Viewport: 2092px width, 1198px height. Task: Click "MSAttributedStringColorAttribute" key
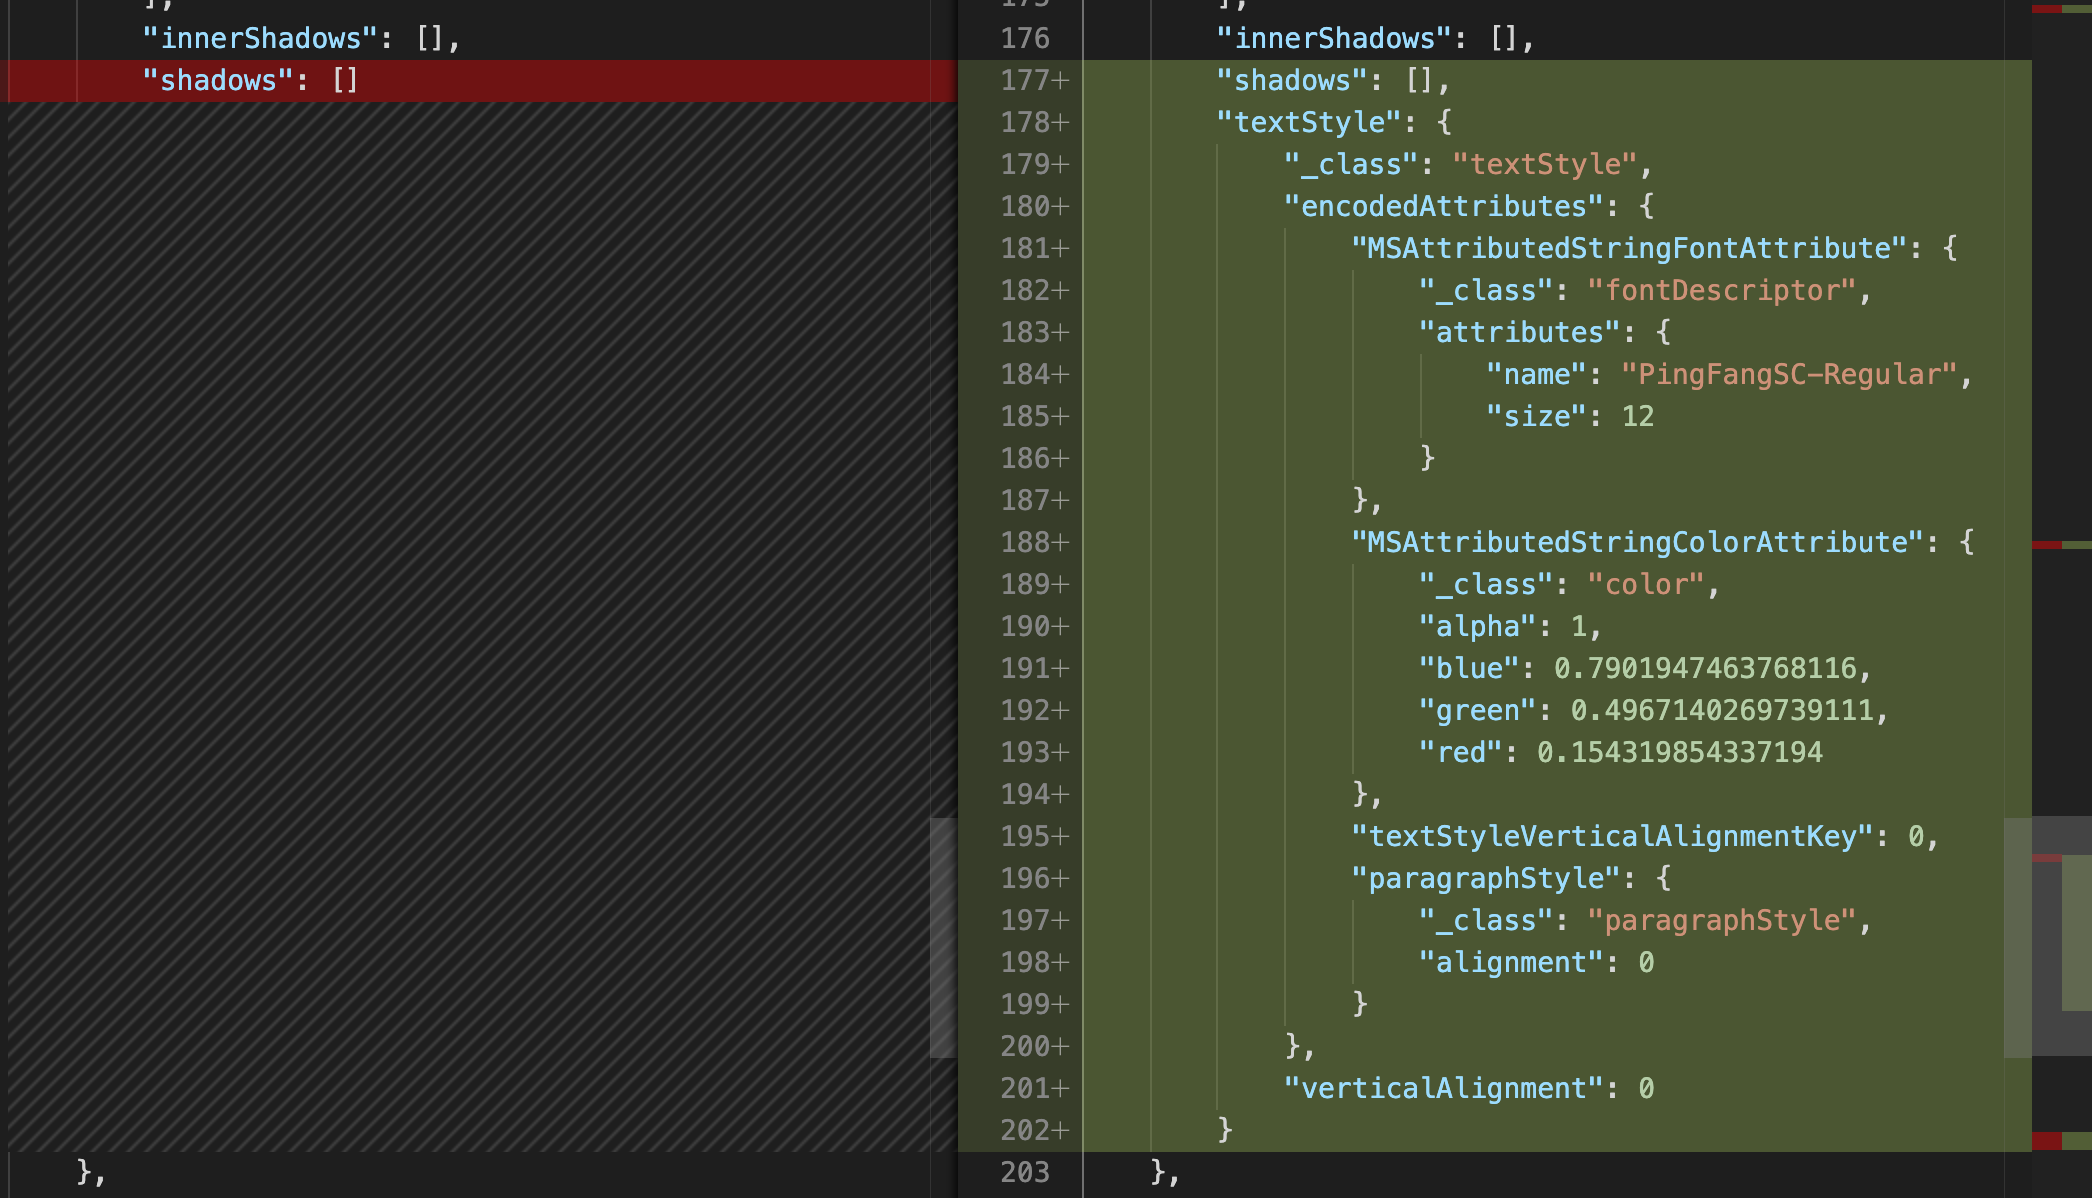[x=1637, y=542]
